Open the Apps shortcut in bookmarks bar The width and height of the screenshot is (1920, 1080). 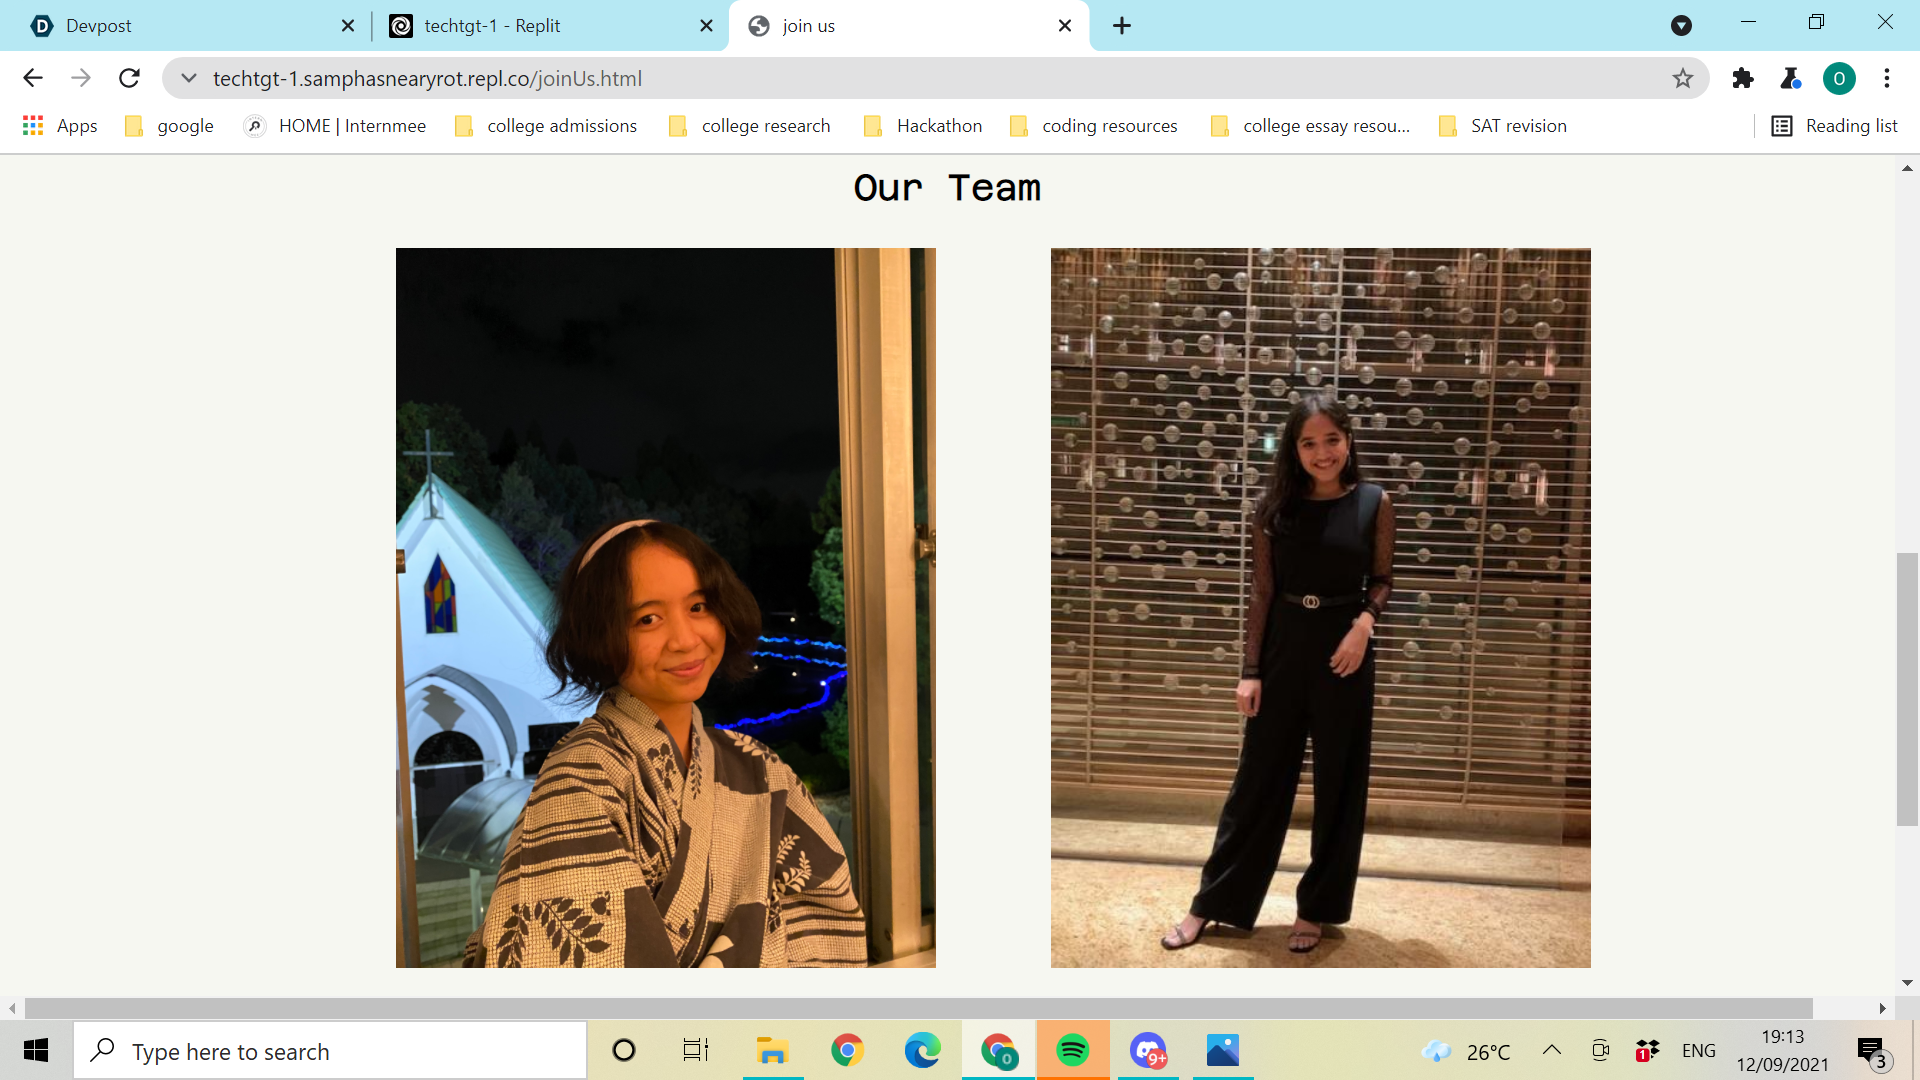(60, 126)
